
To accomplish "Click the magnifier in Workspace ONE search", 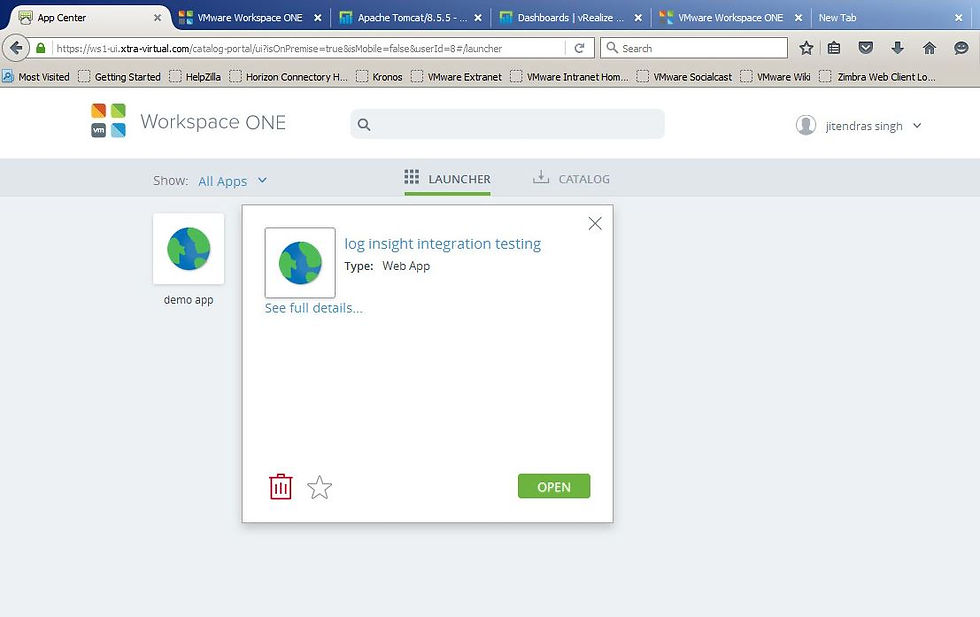I will tap(364, 125).
